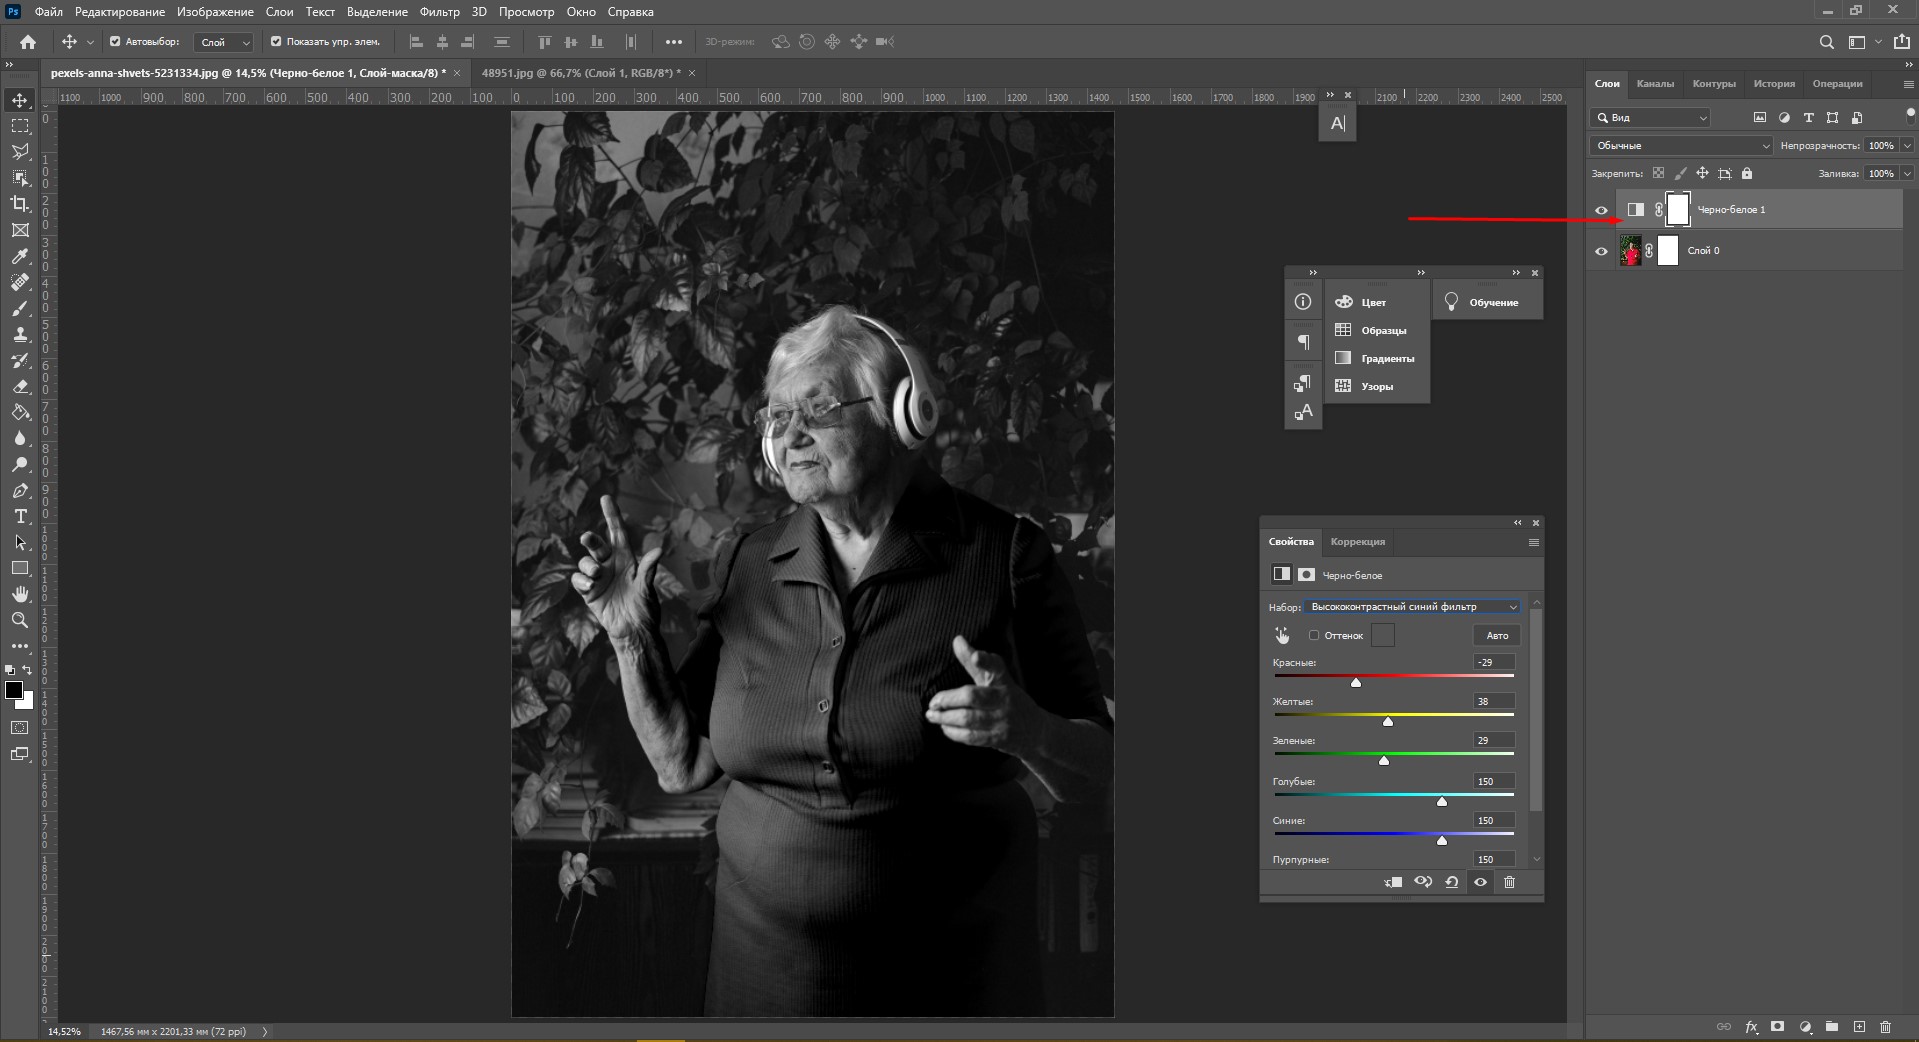1919x1042 pixels.
Task: Open the Градиенты panel
Action: (1378, 358)
